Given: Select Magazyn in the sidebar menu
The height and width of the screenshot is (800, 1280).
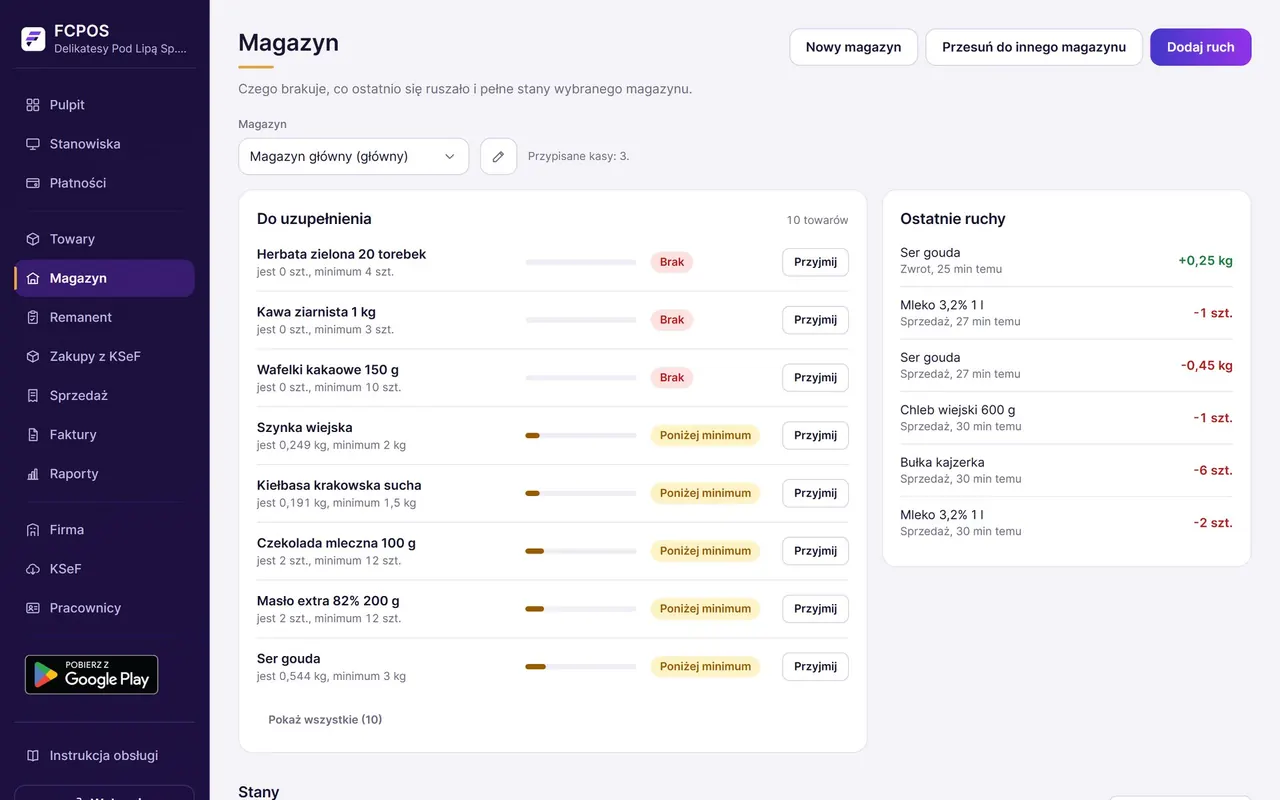Looking at the screenshot, I should (x=104, y=278).
